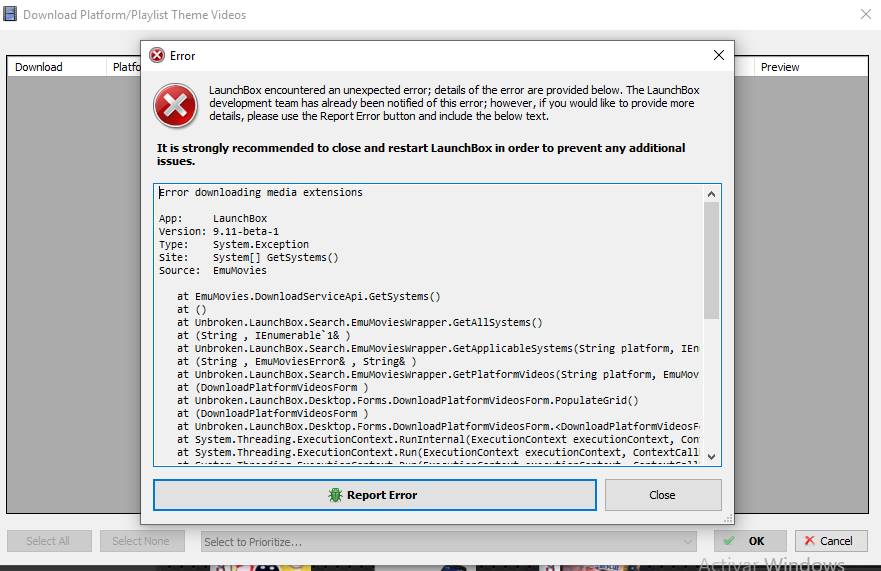
Task: Dismiss the Error dialog using title bar X
Action: coord(719,55)
